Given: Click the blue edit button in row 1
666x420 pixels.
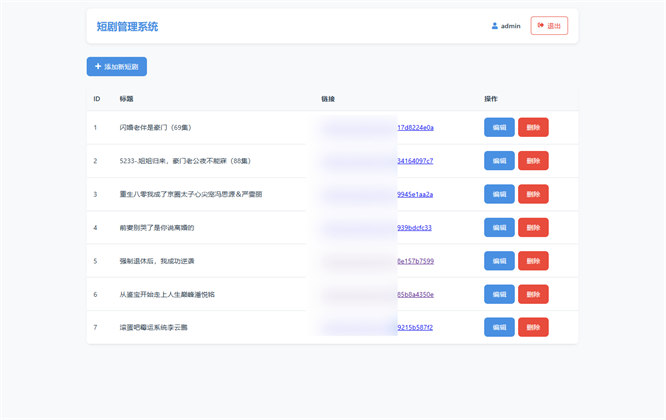Looking at the screenshot, I should [x=499, y=127].
